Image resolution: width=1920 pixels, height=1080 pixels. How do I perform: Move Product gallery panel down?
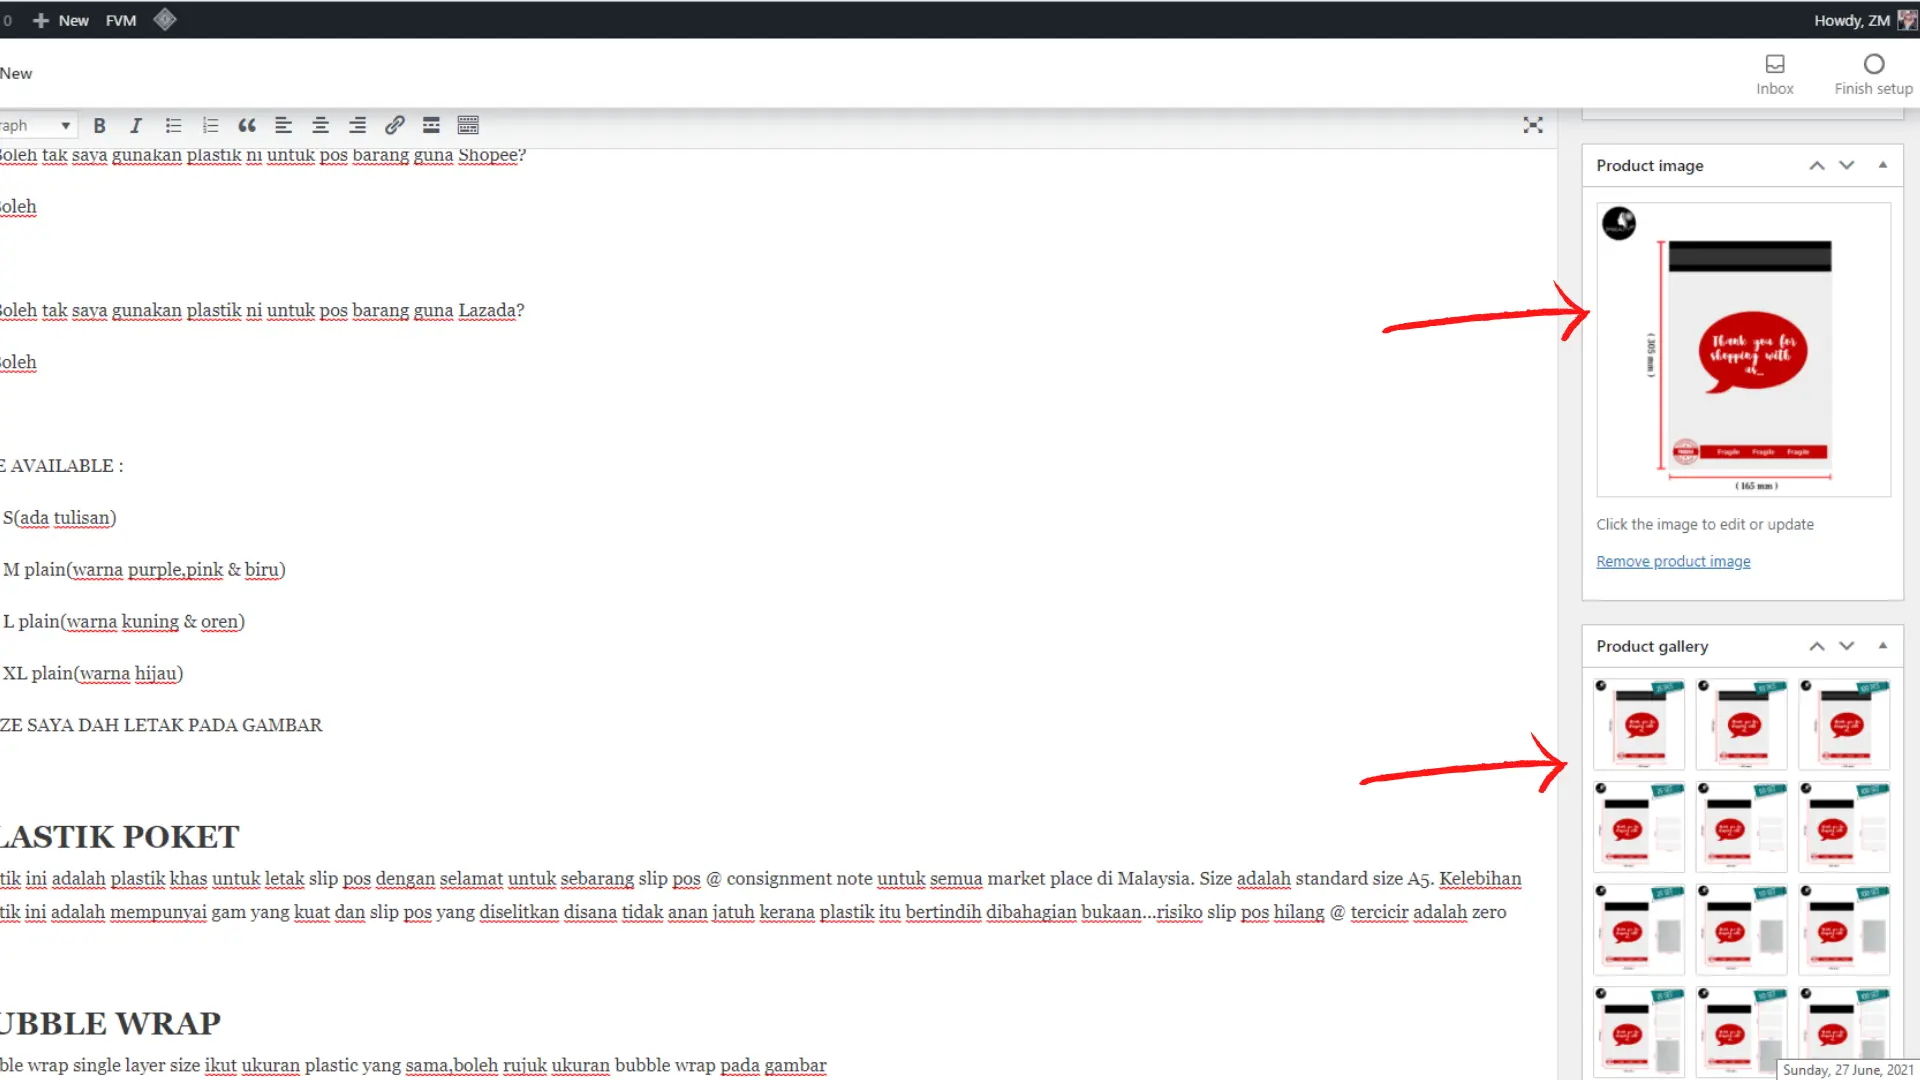(x=1847, y=646)
